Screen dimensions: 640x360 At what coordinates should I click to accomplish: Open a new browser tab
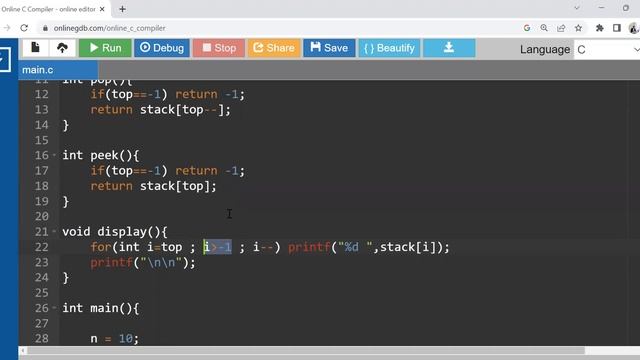click(x=122, y=9)
